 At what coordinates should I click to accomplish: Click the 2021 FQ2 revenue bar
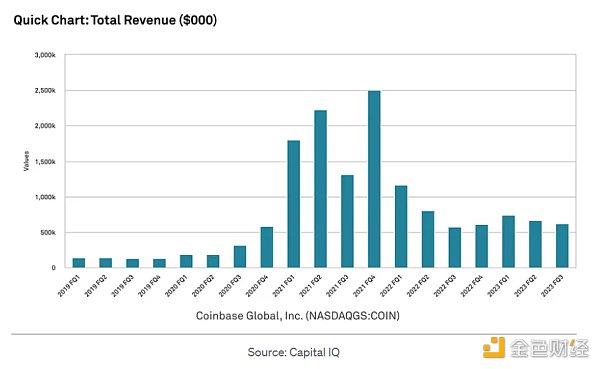321,189
